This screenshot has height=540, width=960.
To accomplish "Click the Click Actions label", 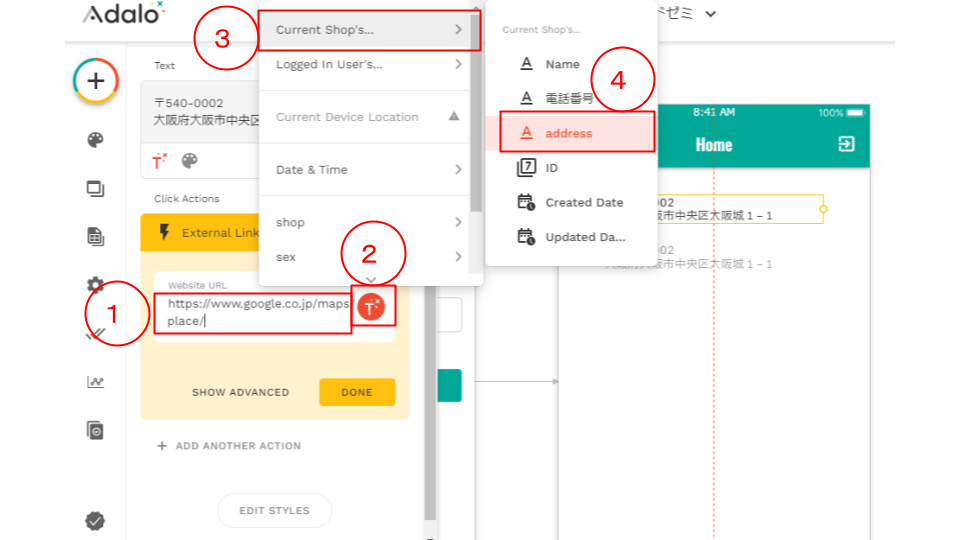I will pyautogui.click(x=187, y=198).
